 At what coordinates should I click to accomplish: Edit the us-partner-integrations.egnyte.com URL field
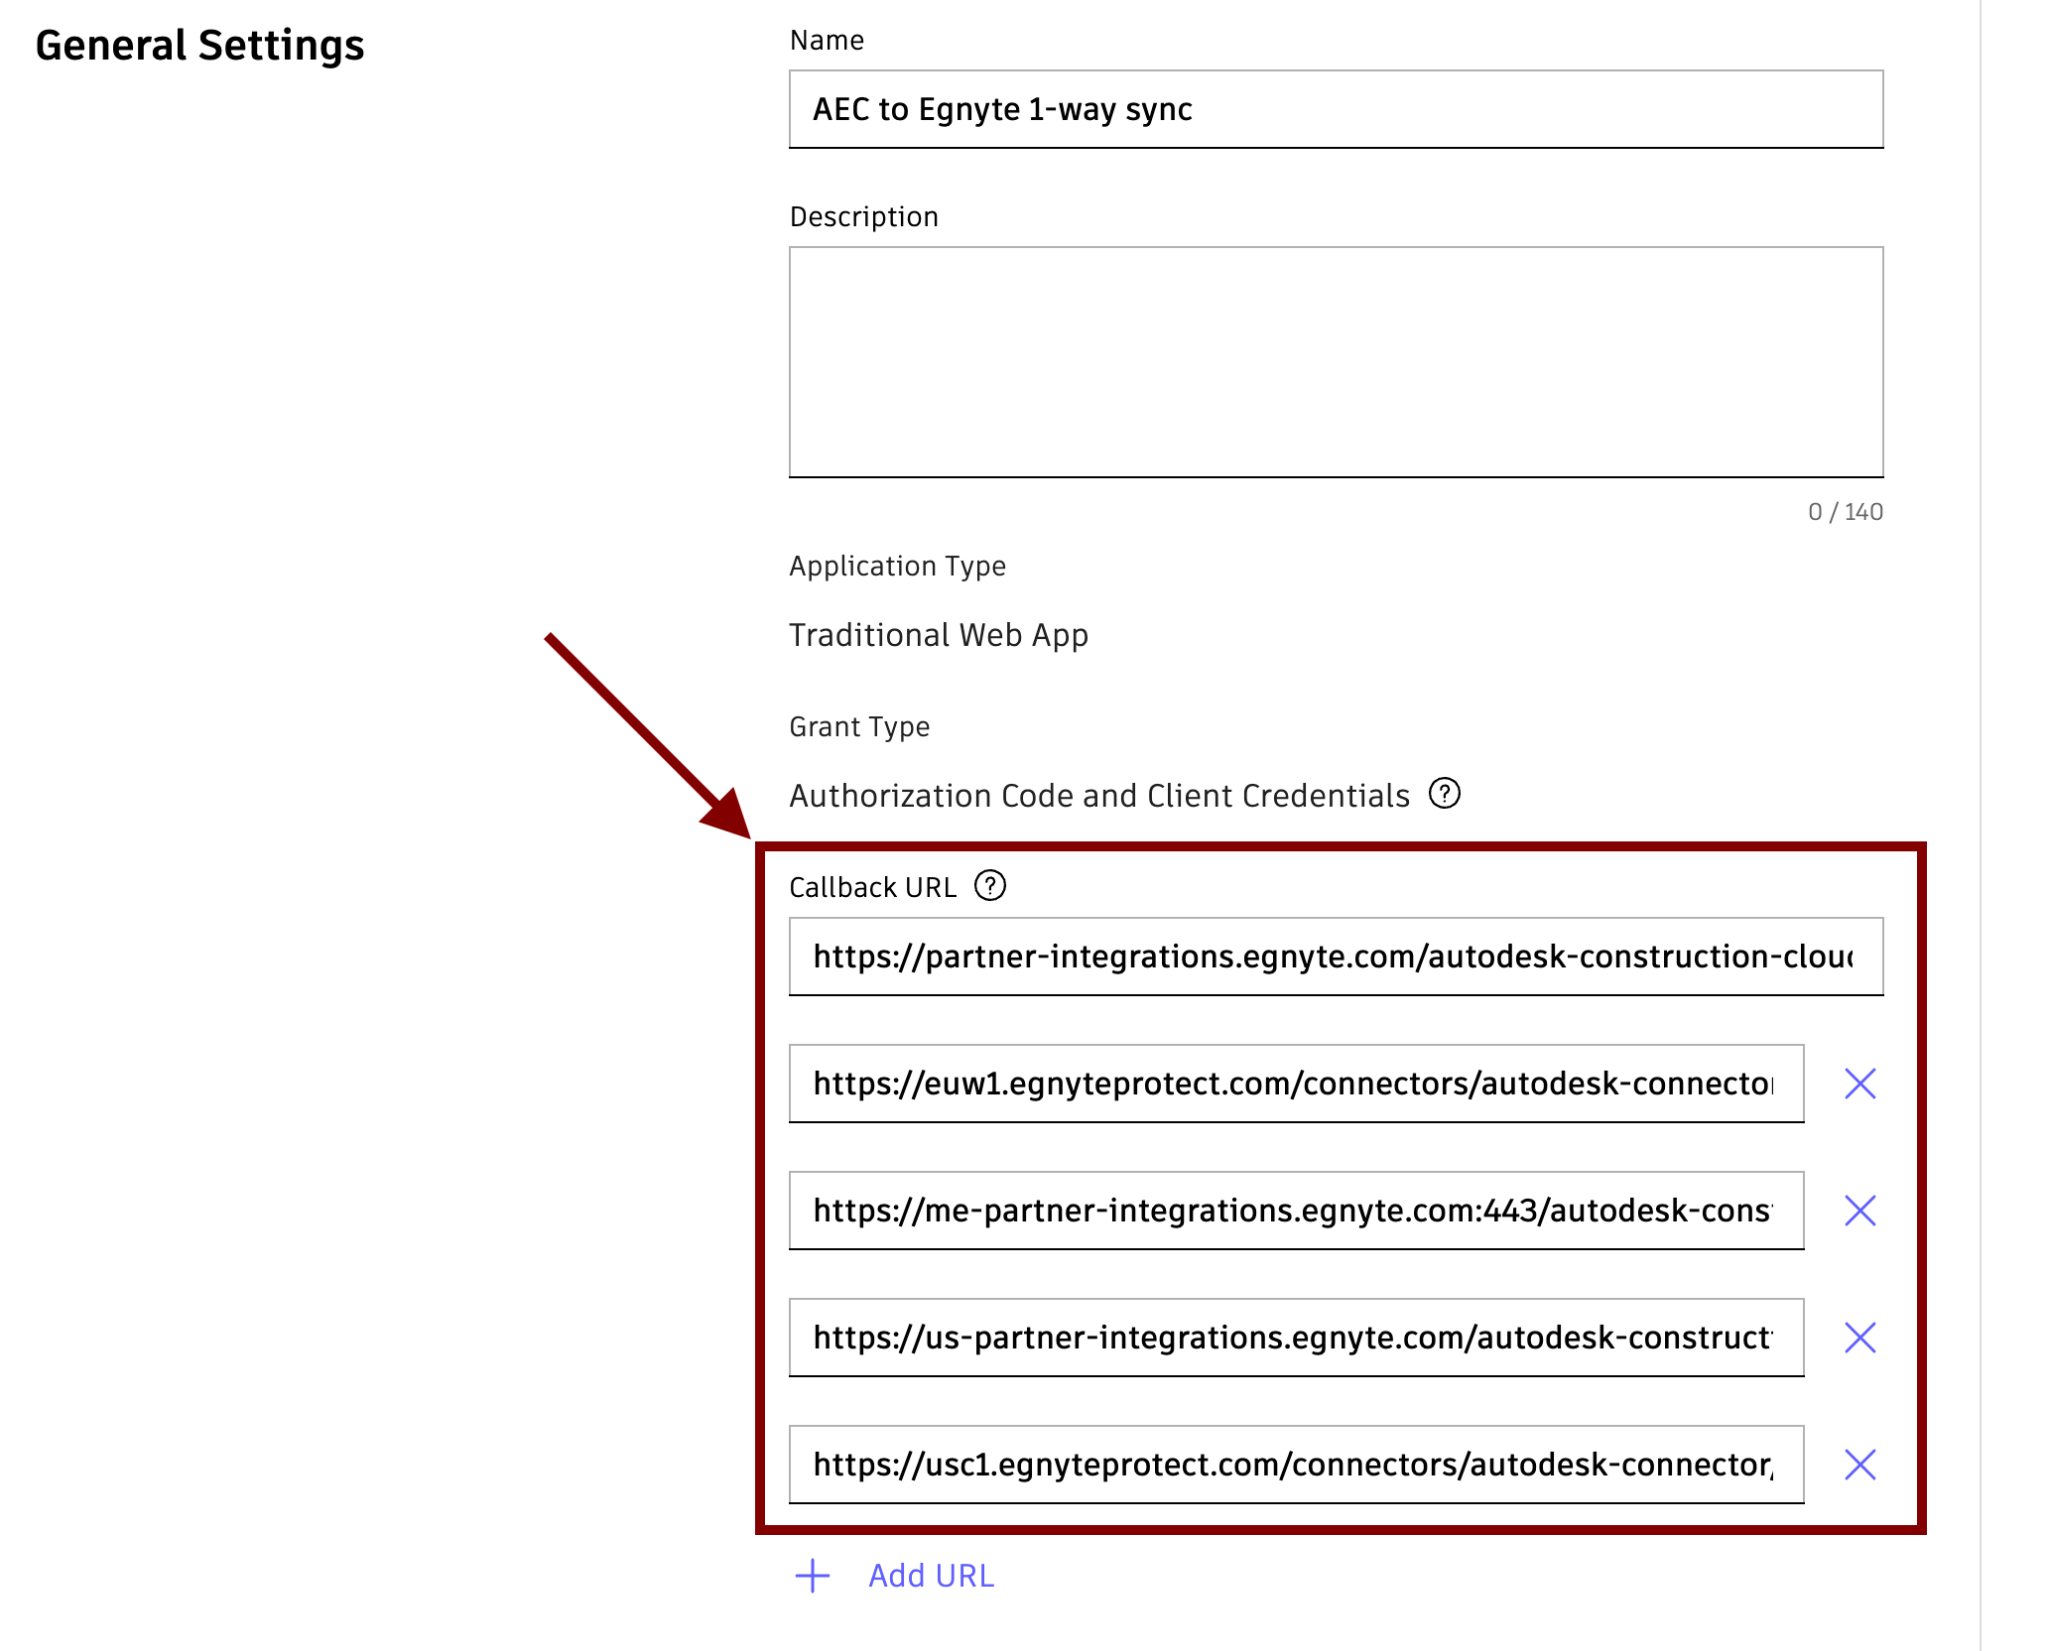[1296, 1337]
